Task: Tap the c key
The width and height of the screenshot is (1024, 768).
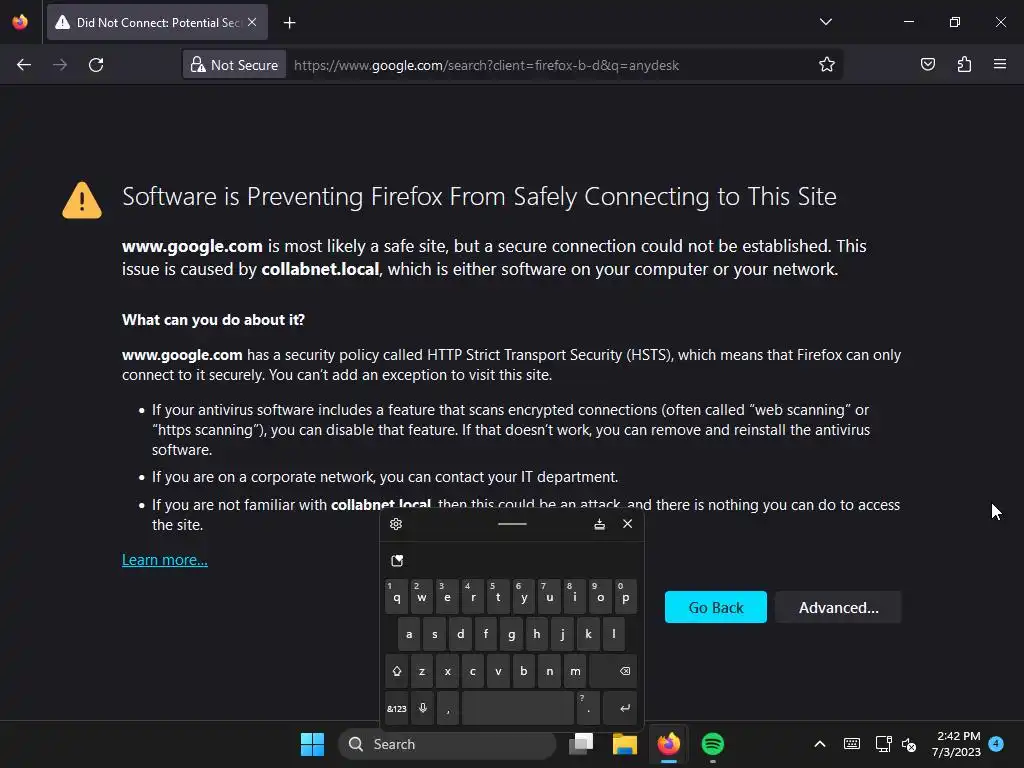Action: (x=473, y=671)
